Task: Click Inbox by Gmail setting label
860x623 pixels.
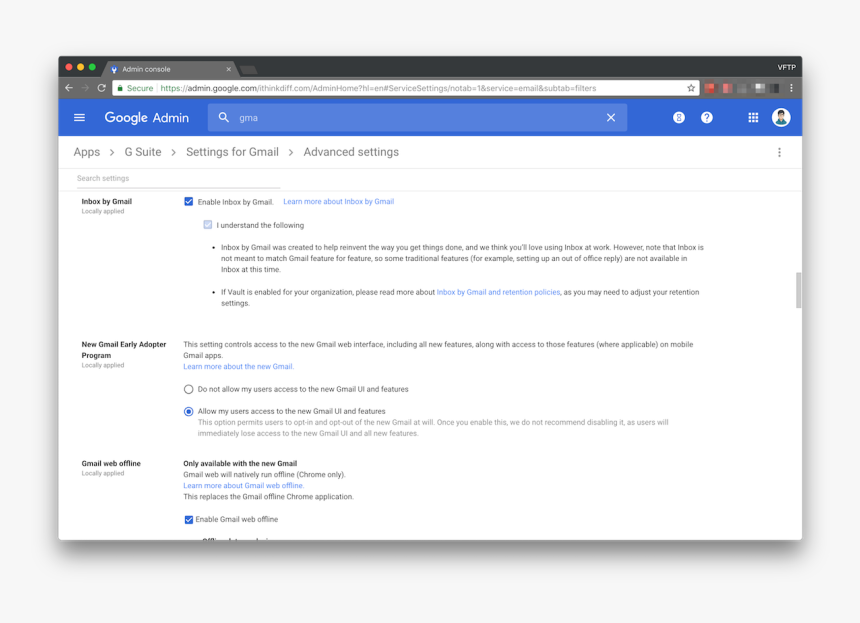Action: click(x=106, y=201)
